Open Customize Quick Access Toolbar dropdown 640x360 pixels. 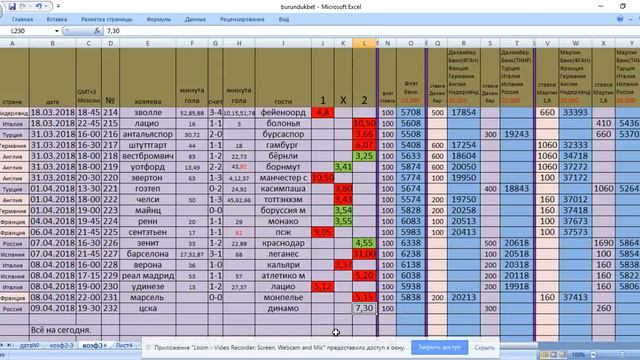coord(58,7)
